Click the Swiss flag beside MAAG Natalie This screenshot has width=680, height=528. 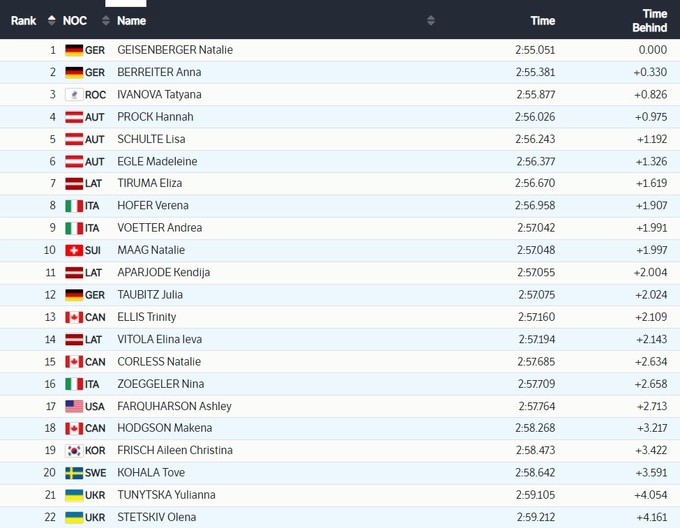pos(74,250)
